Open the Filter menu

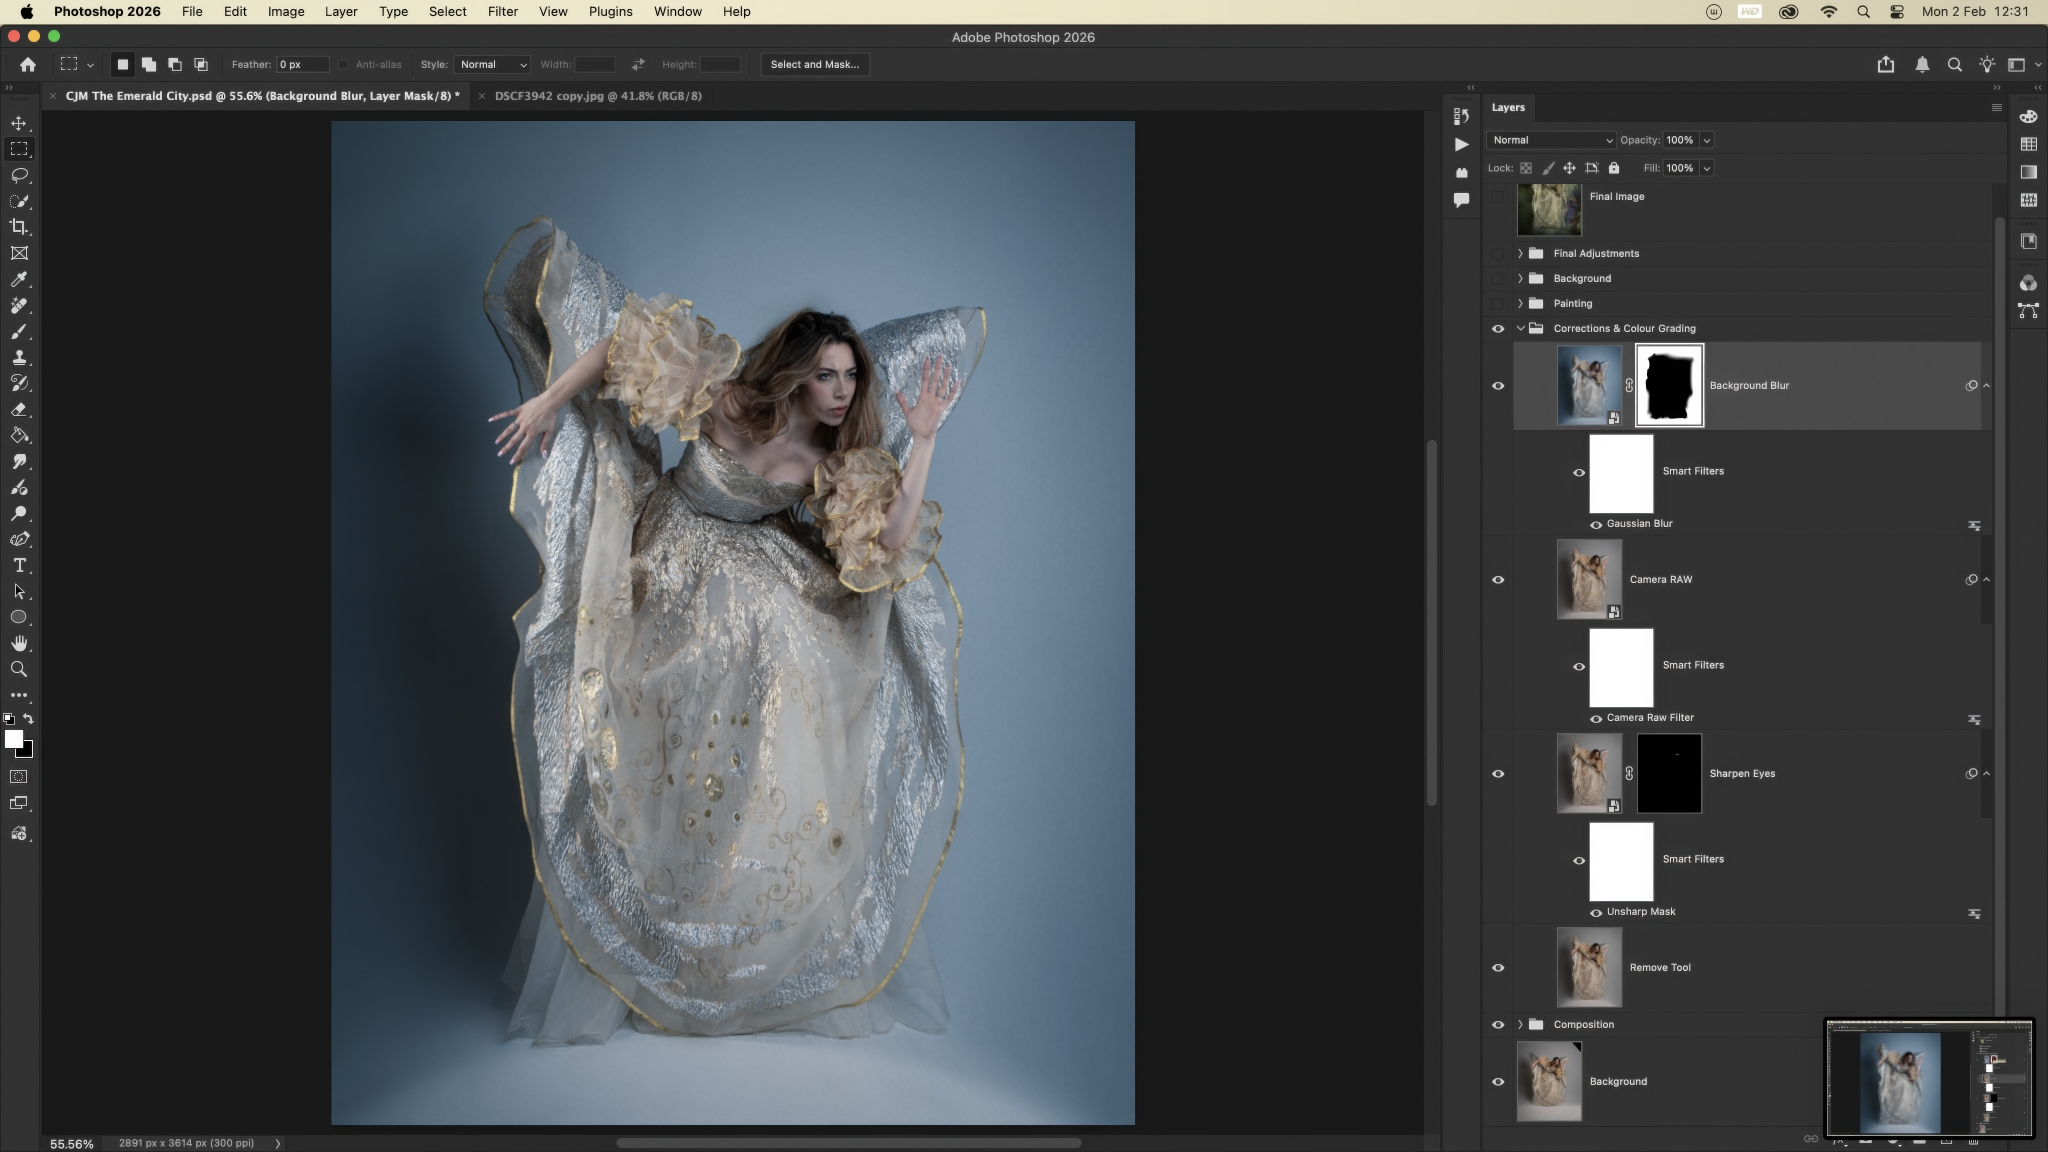[502, 12]
